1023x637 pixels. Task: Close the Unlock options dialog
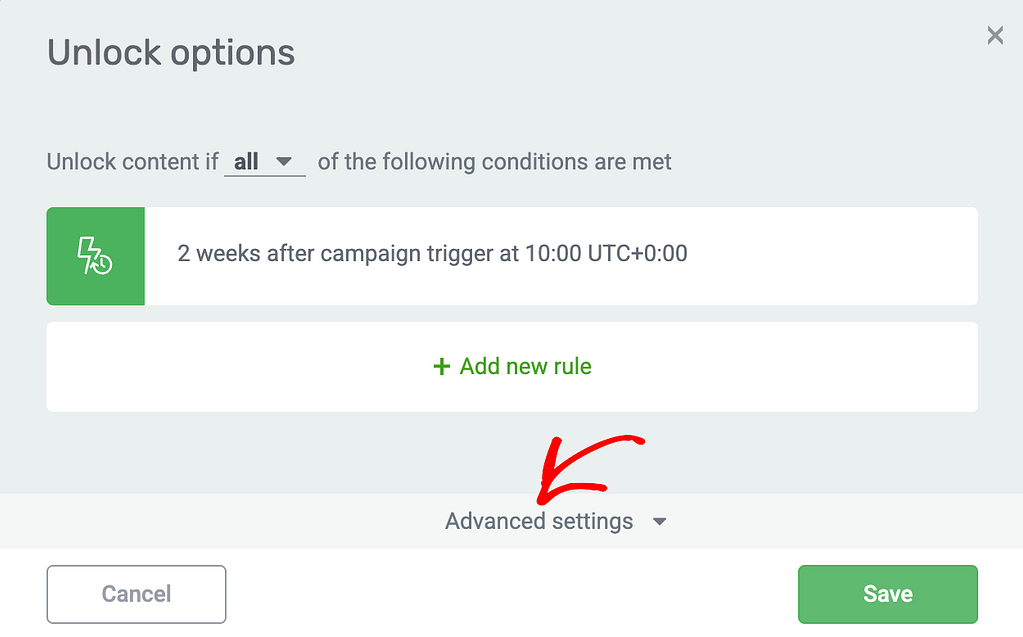(x=995, y=35)
